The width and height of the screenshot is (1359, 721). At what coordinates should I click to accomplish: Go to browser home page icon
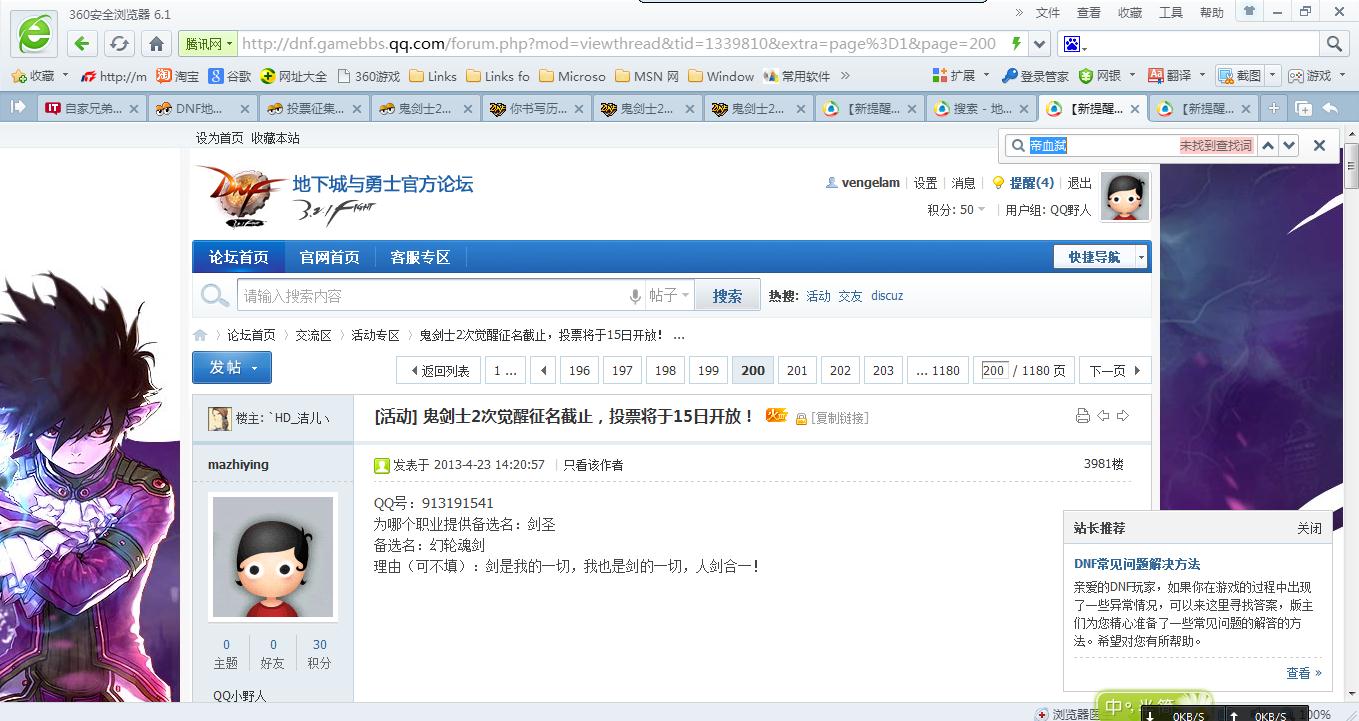(156, 43)
